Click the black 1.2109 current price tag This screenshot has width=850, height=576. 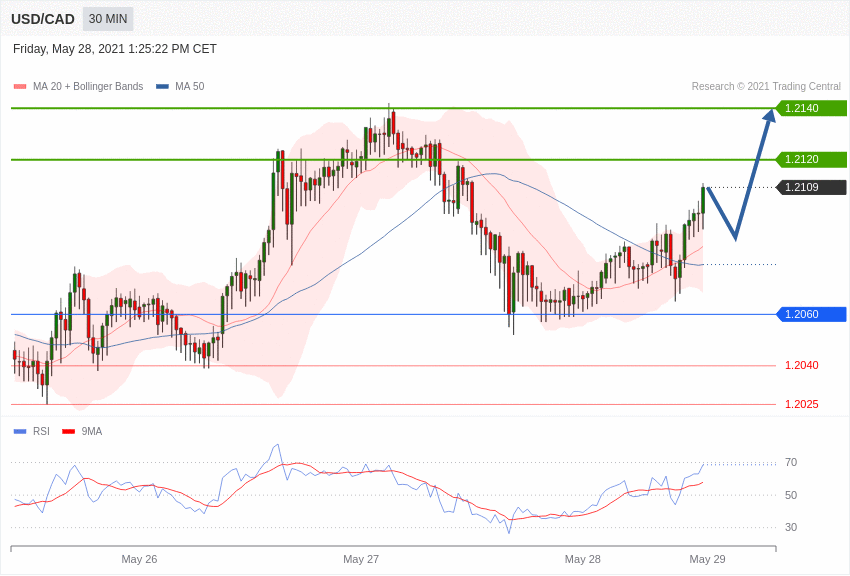(811, 187)
